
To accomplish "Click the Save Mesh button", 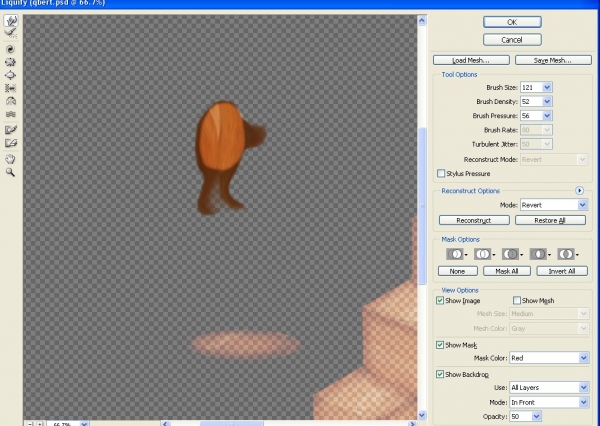I will 553,60.
